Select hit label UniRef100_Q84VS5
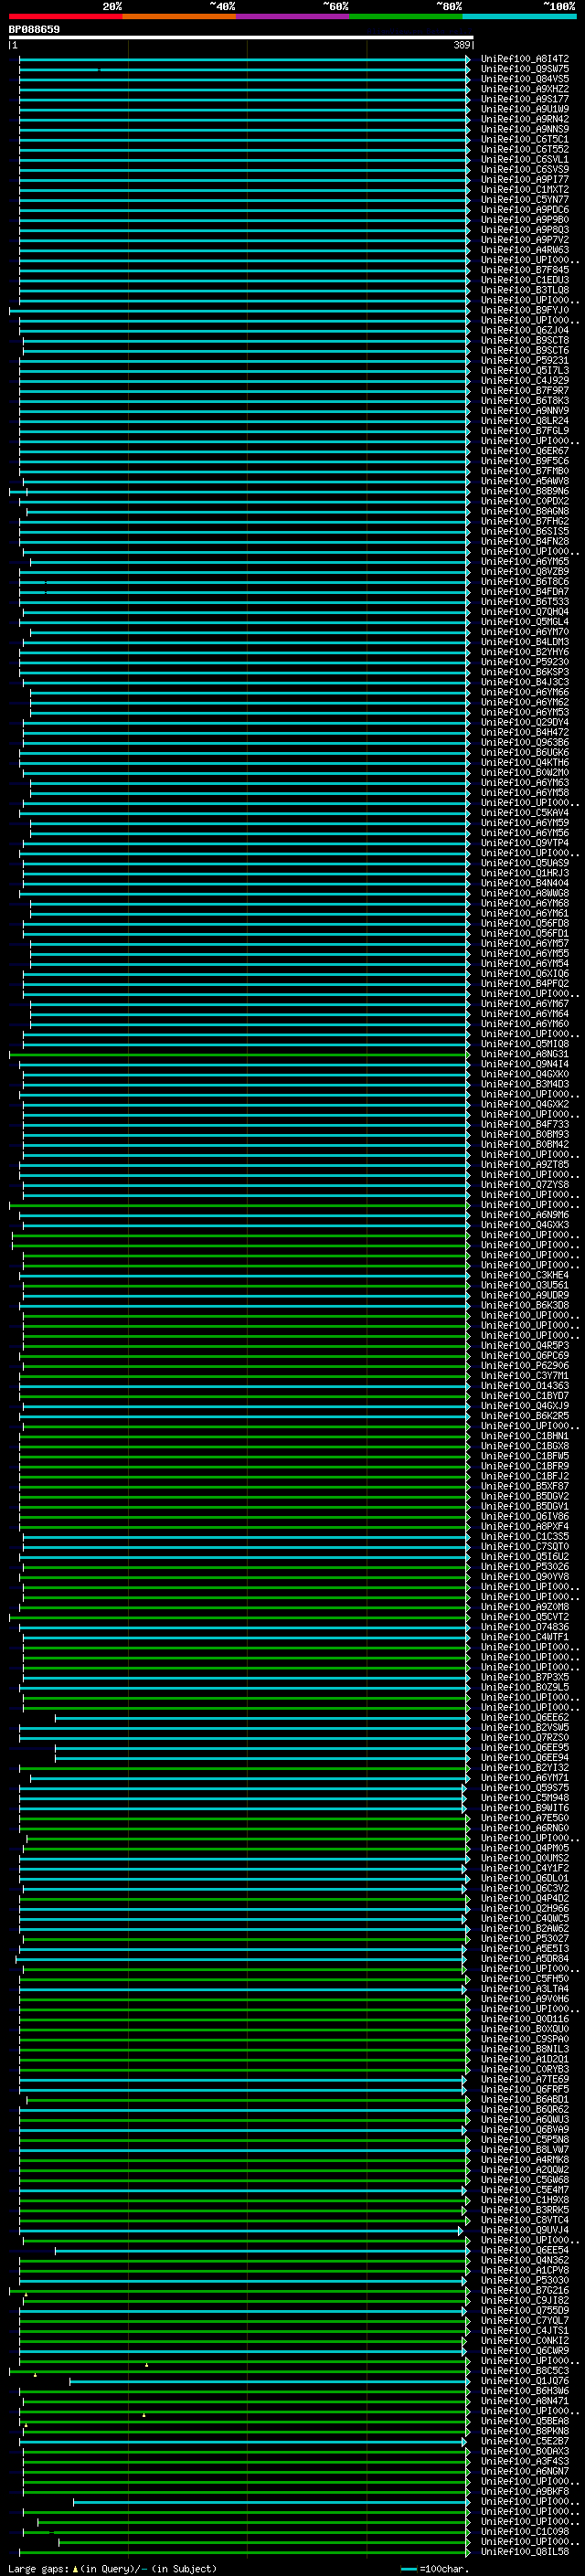Viewport: 585px width, 2576px height. (x=525, y=79)
